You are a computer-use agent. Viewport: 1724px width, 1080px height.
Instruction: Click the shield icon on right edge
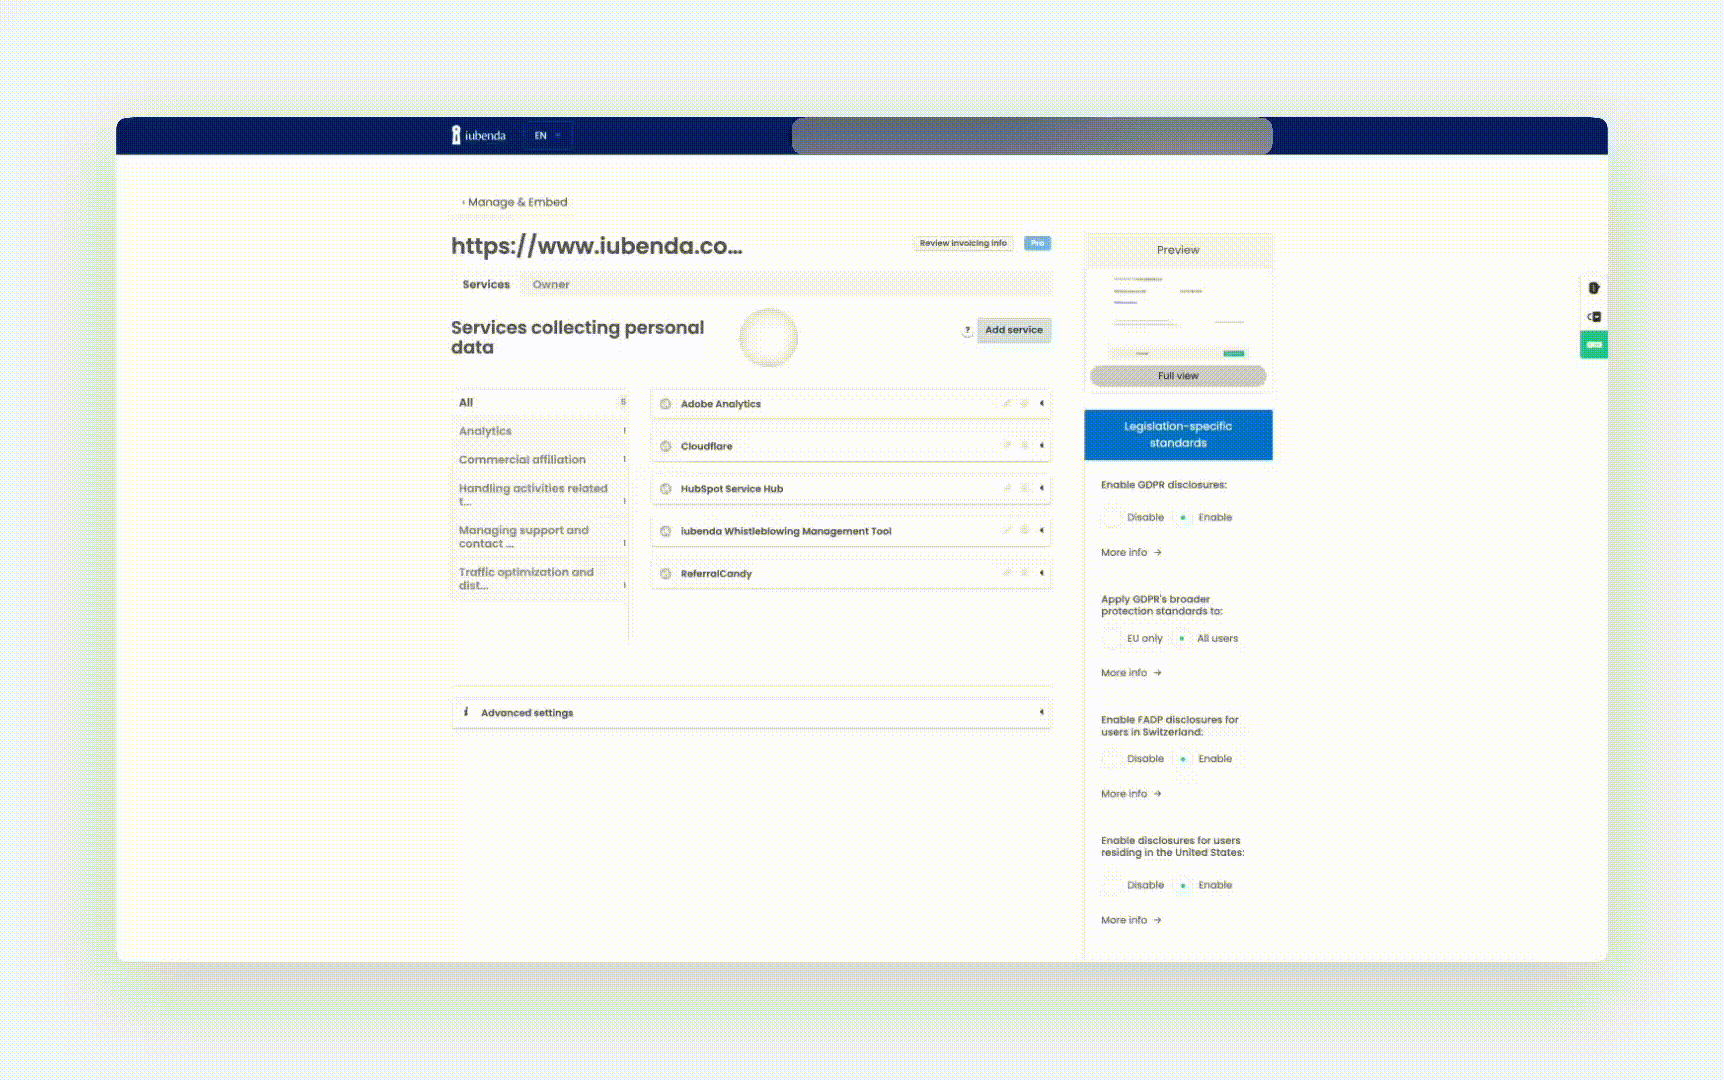(x=1594, y=288)
